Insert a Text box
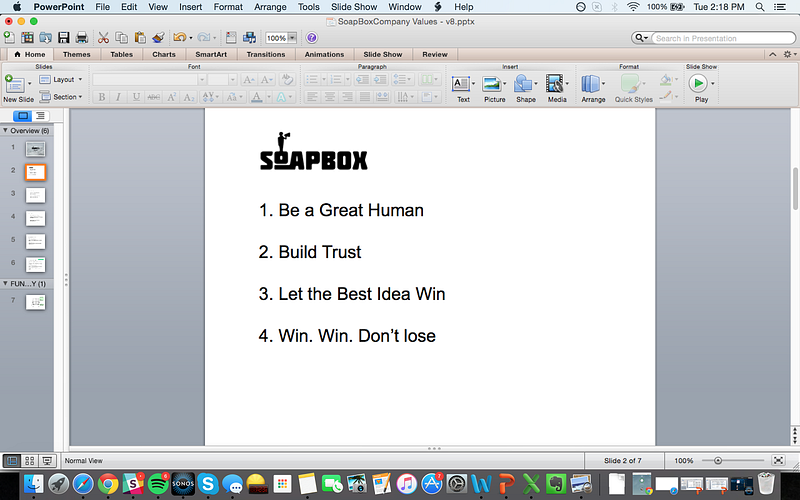The width and height of the screenshot is (800, 500). pos(463,88)
